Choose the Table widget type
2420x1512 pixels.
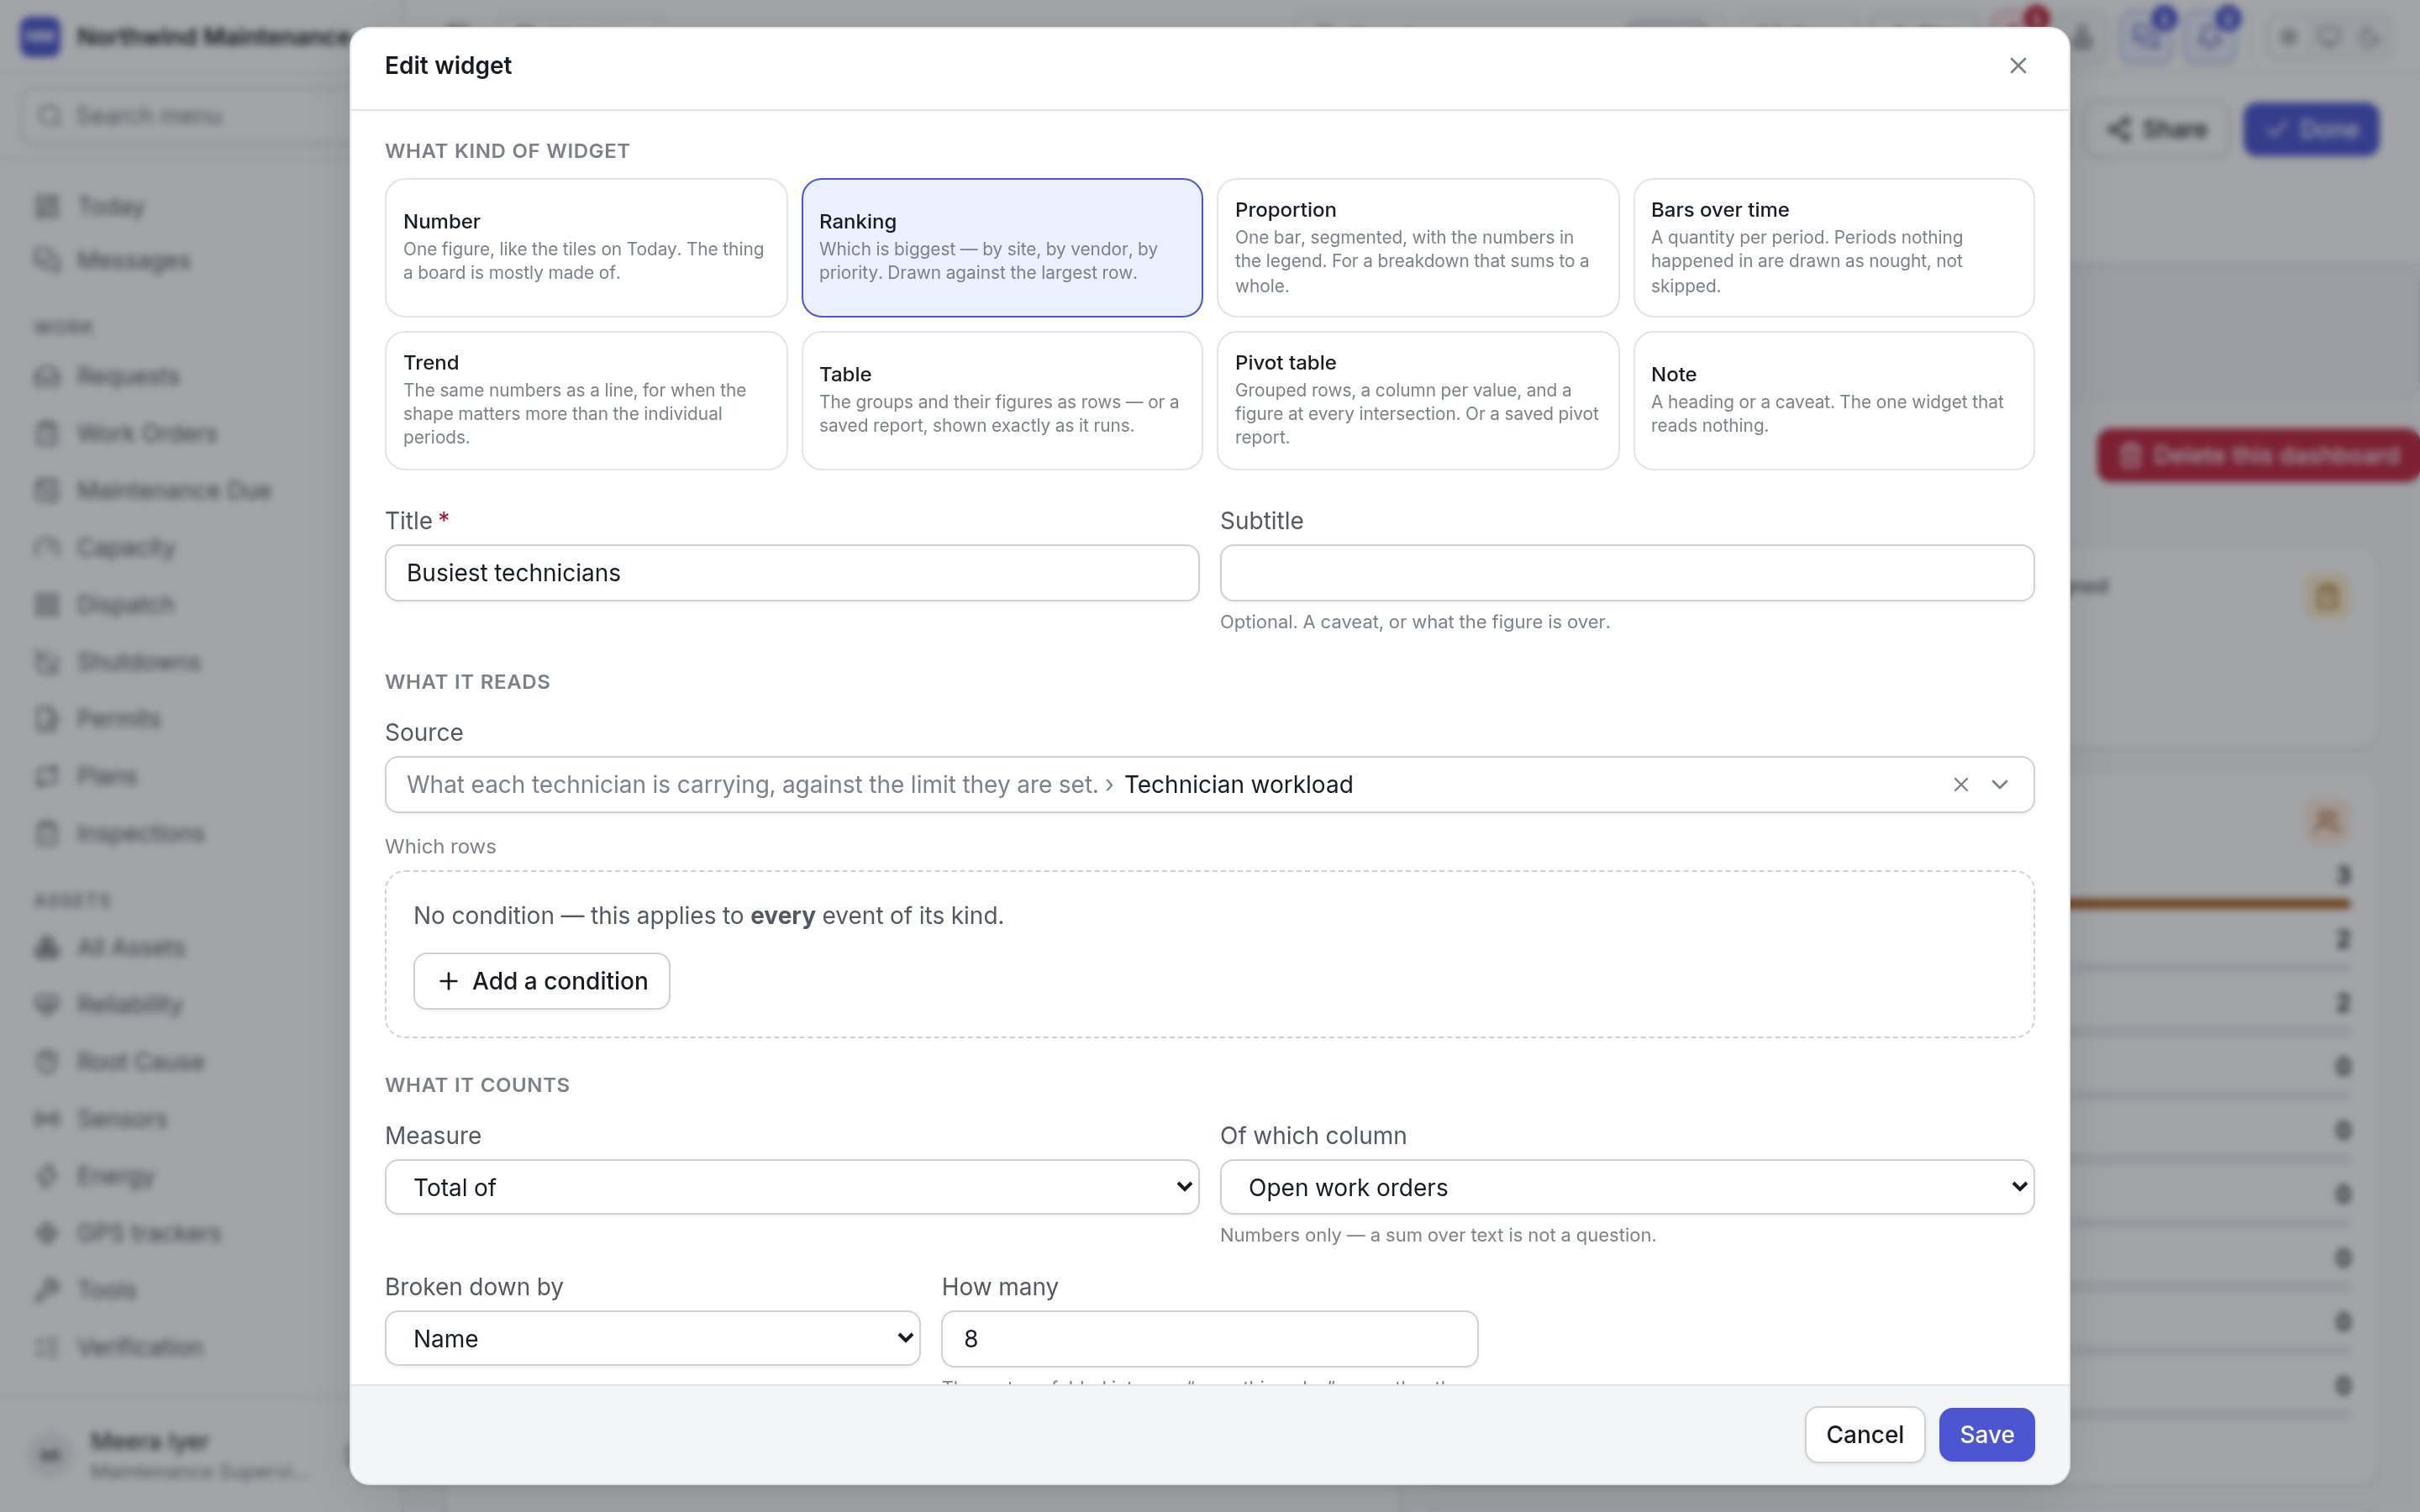pos(1002,400)
